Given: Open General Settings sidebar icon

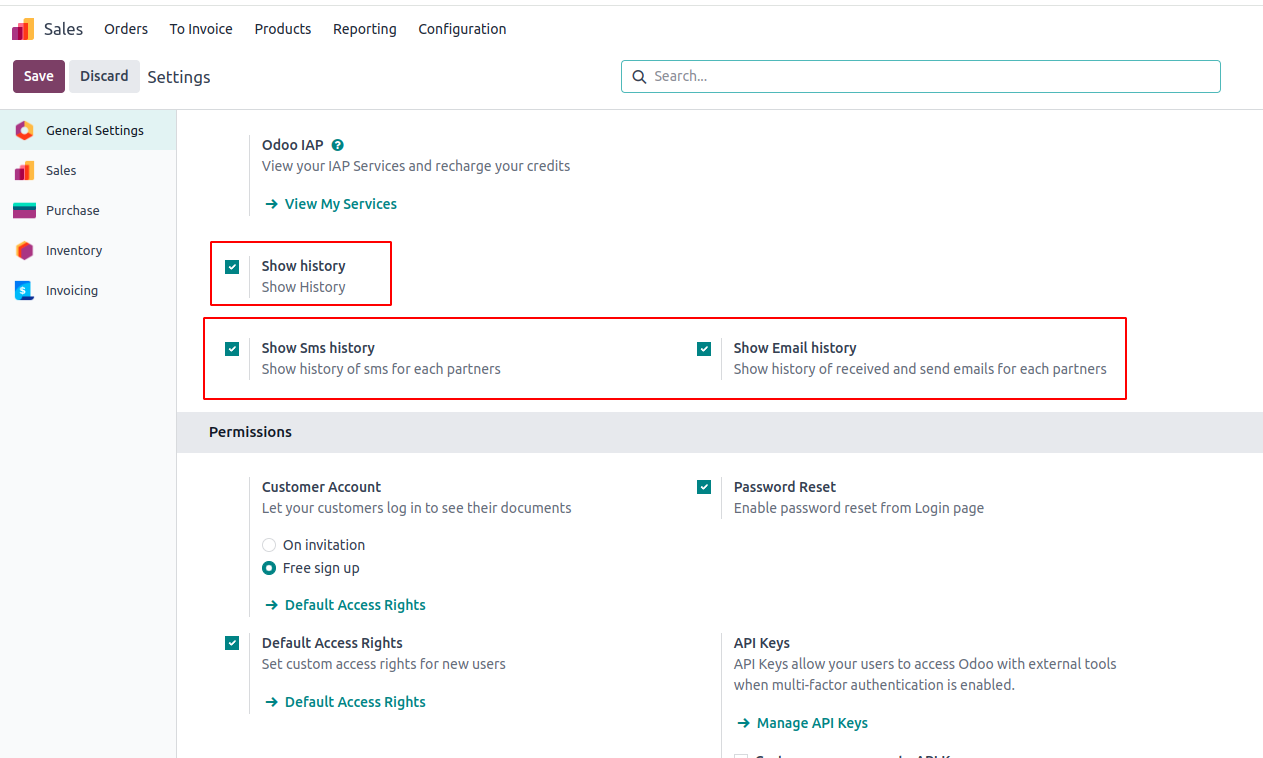Looking at the screenshot, I should (25, 131).
